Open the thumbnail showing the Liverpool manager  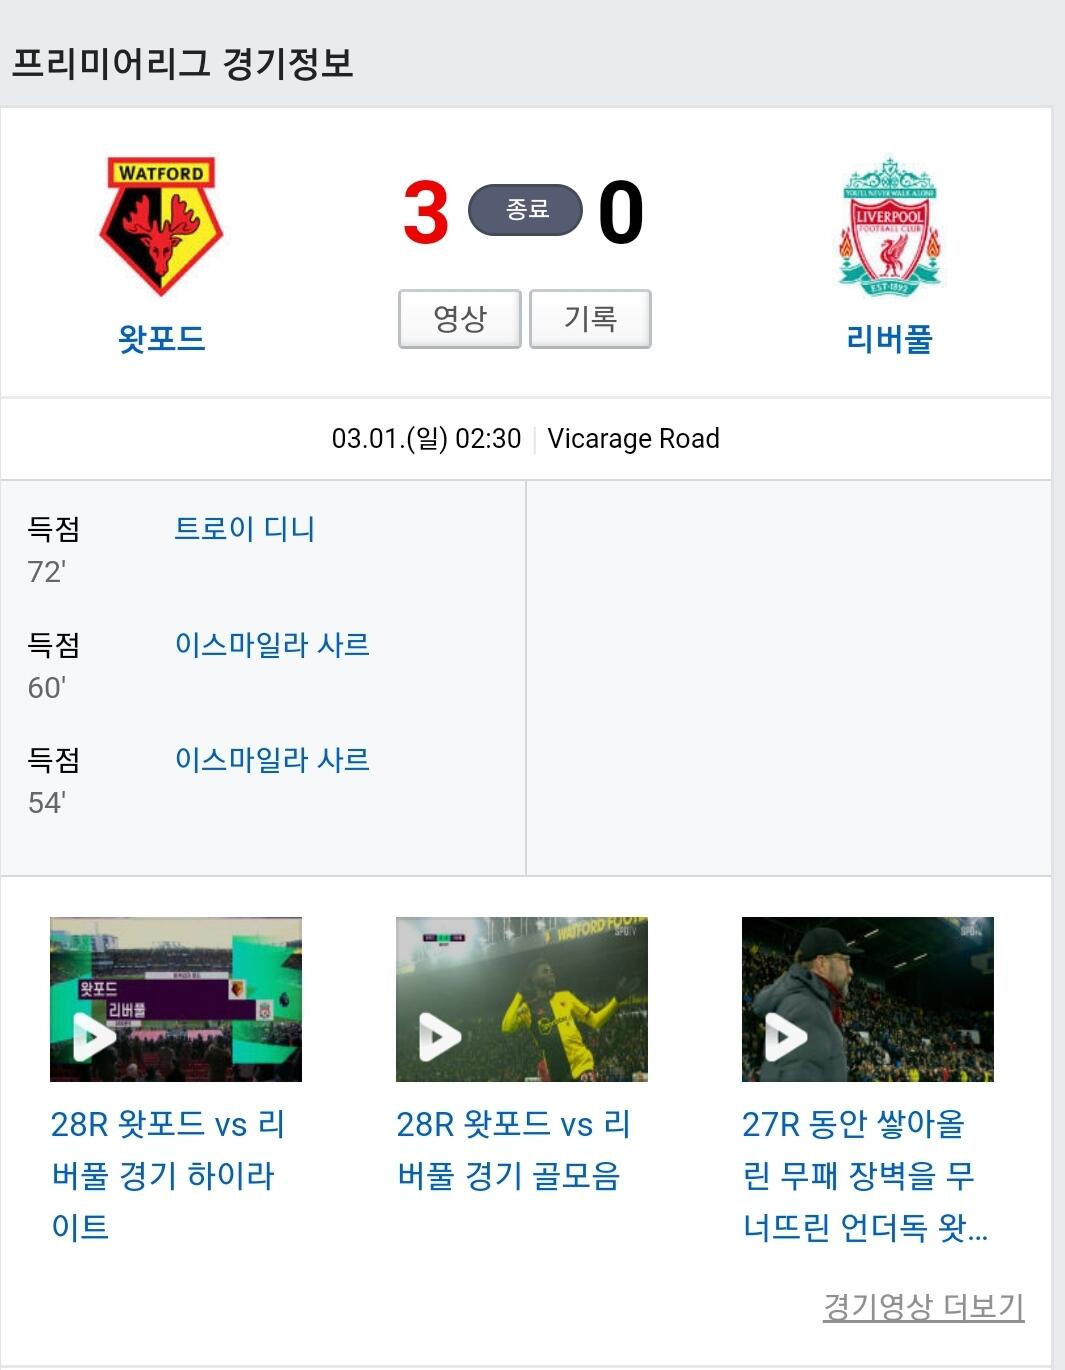click(868, 999)
